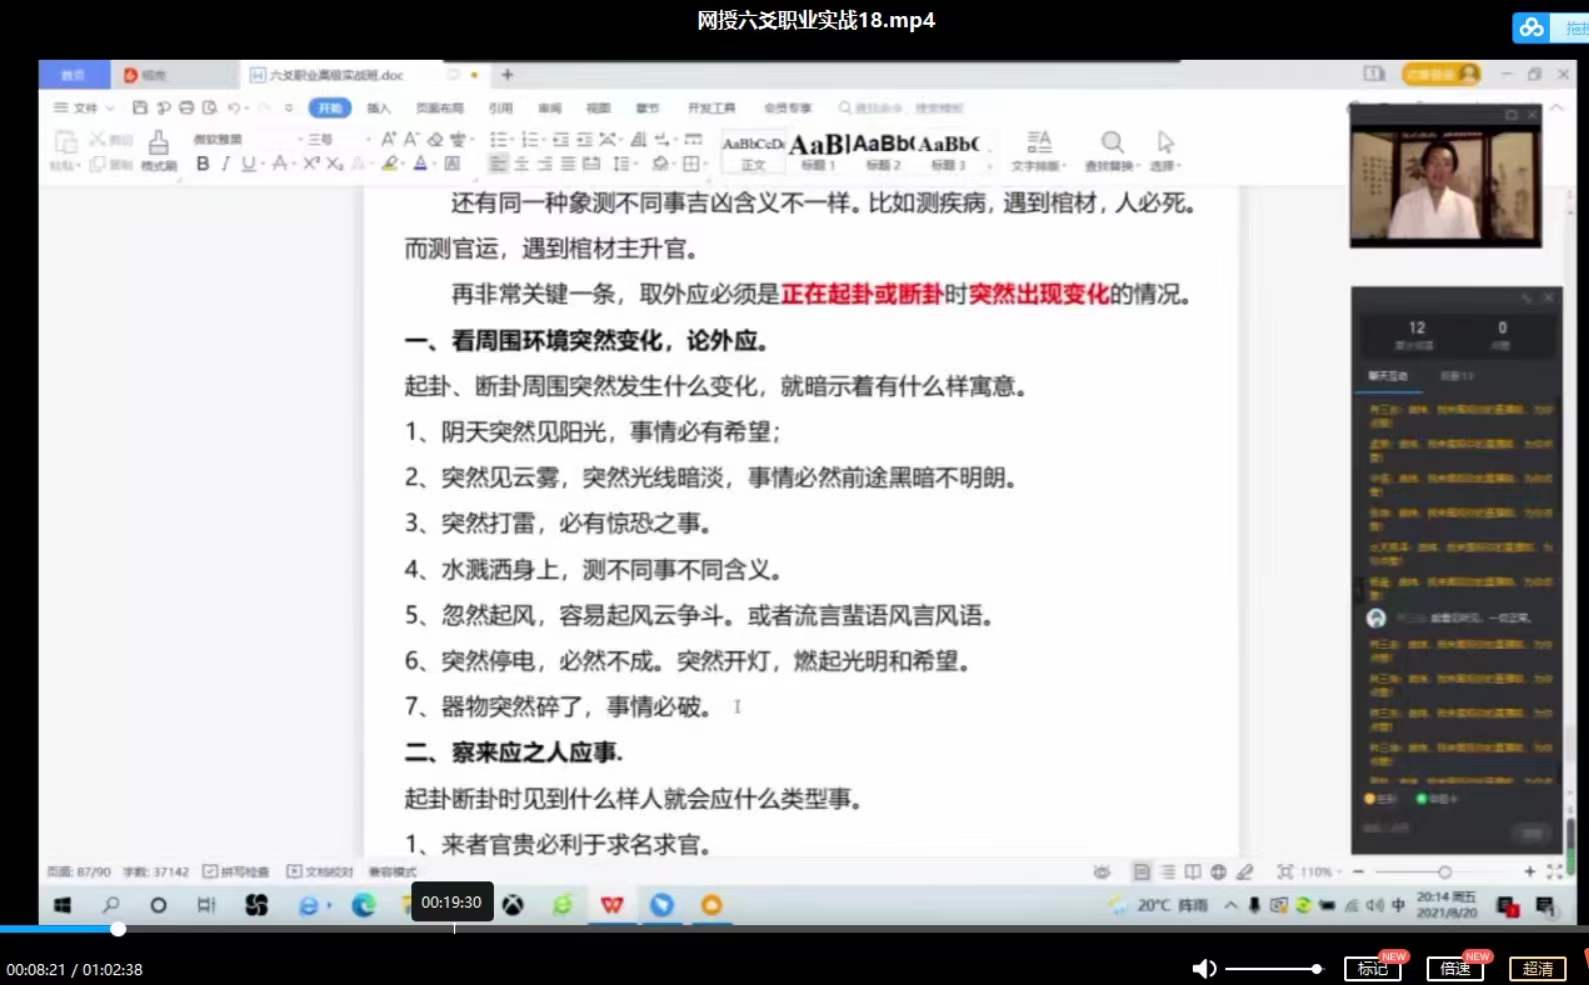Viewport: 1589px width, 985px height.
Task: Mute the video using the speaker icon
Action: (1203, 968)
